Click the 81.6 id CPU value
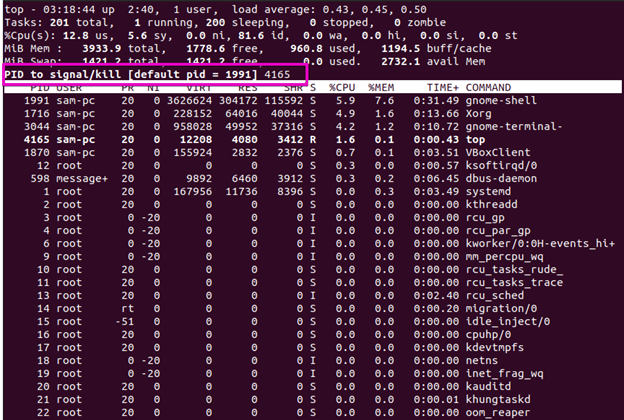624x420 pixels. tap(251, 36)
